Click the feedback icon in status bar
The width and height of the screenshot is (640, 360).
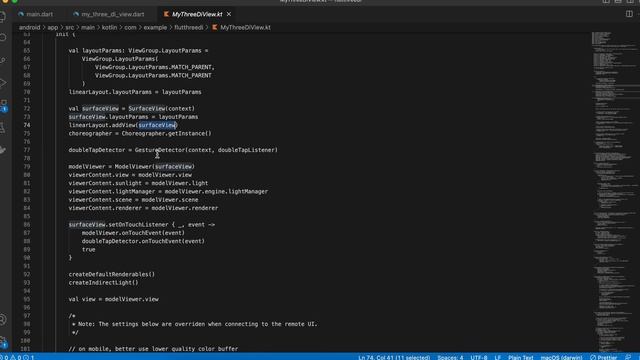click(628, 357)
